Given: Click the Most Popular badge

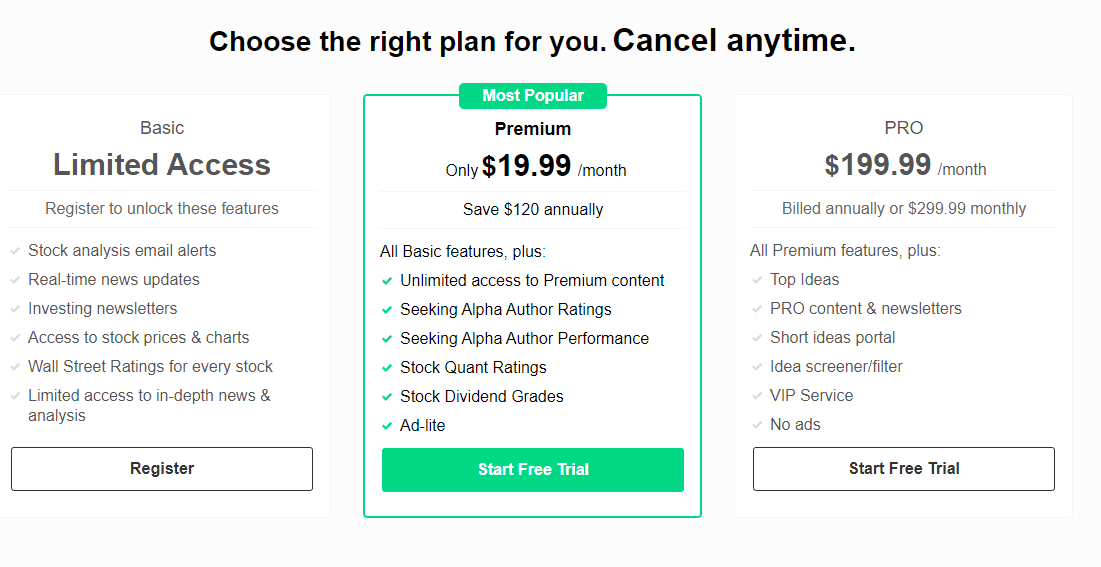Looking at the screenshot, I should coord(533,96).
